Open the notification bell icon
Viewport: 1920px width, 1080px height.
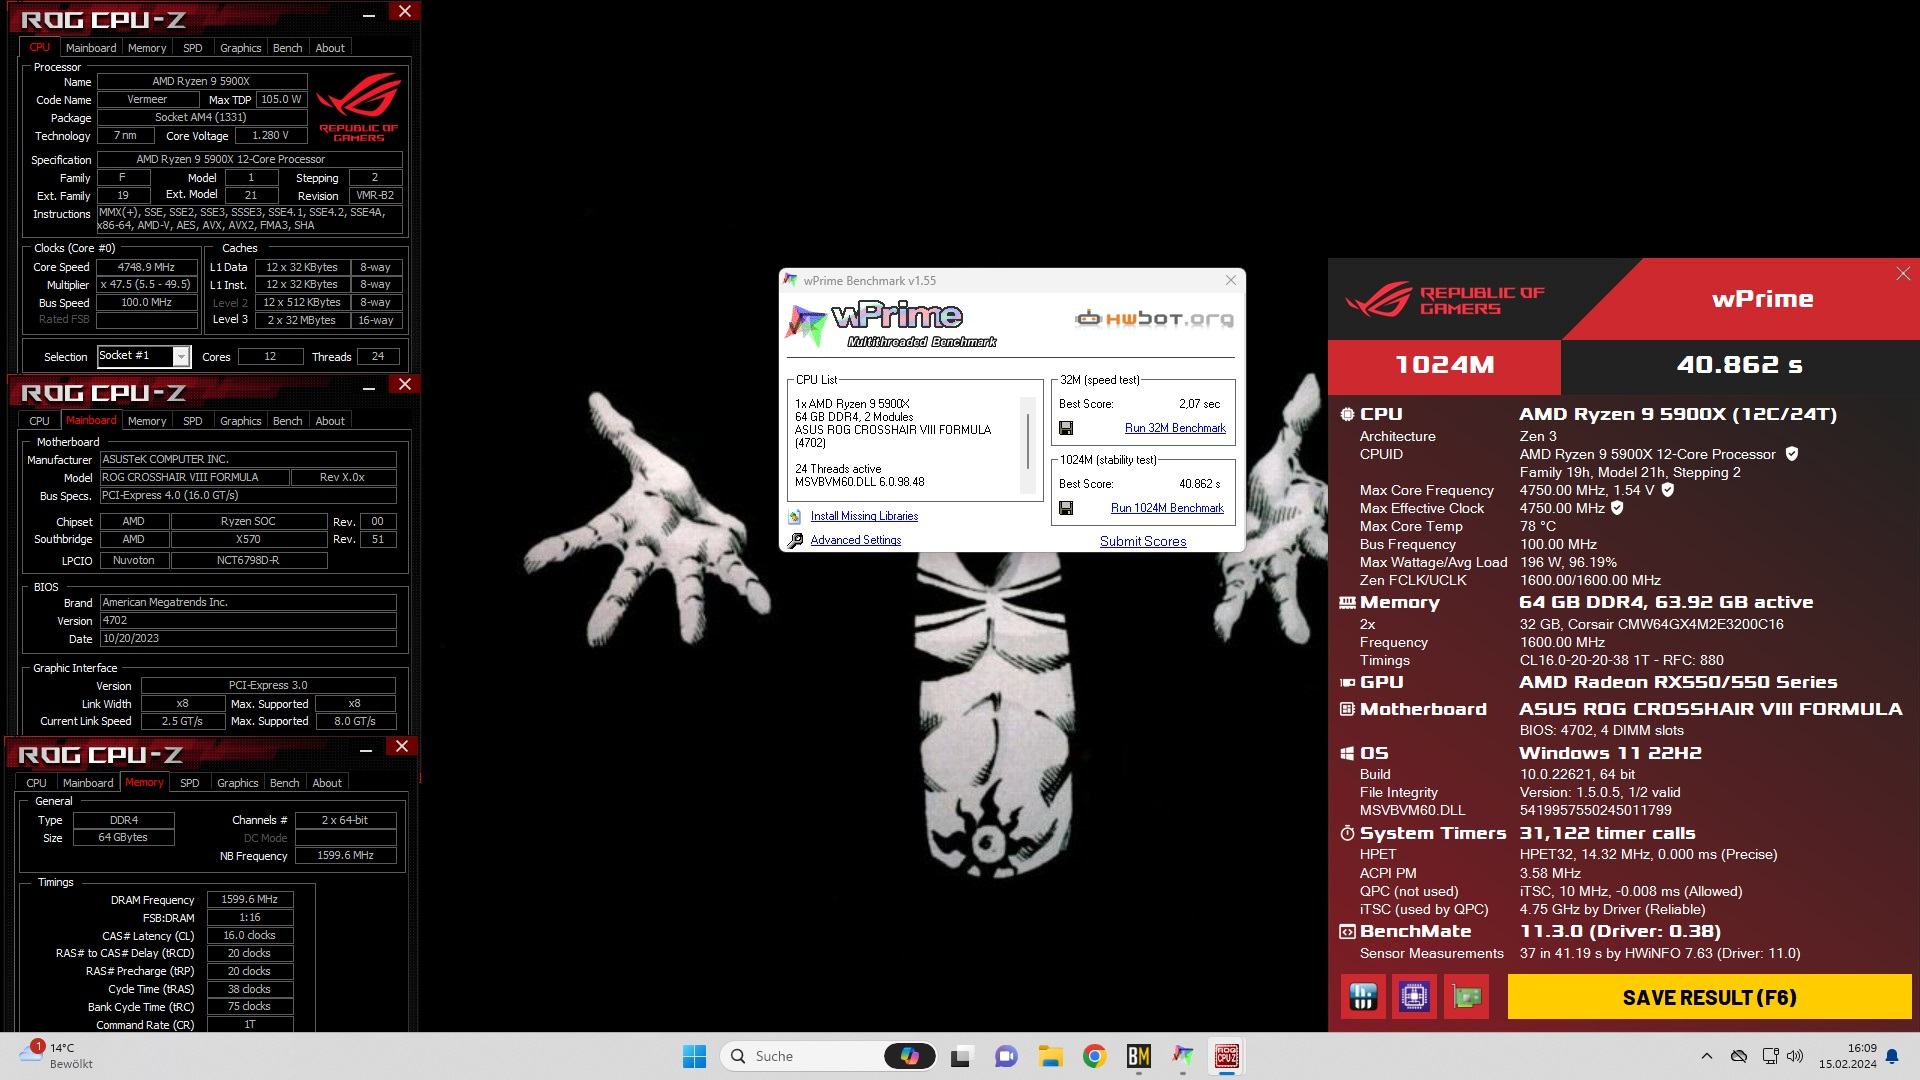click(x=1892, y=1056)
